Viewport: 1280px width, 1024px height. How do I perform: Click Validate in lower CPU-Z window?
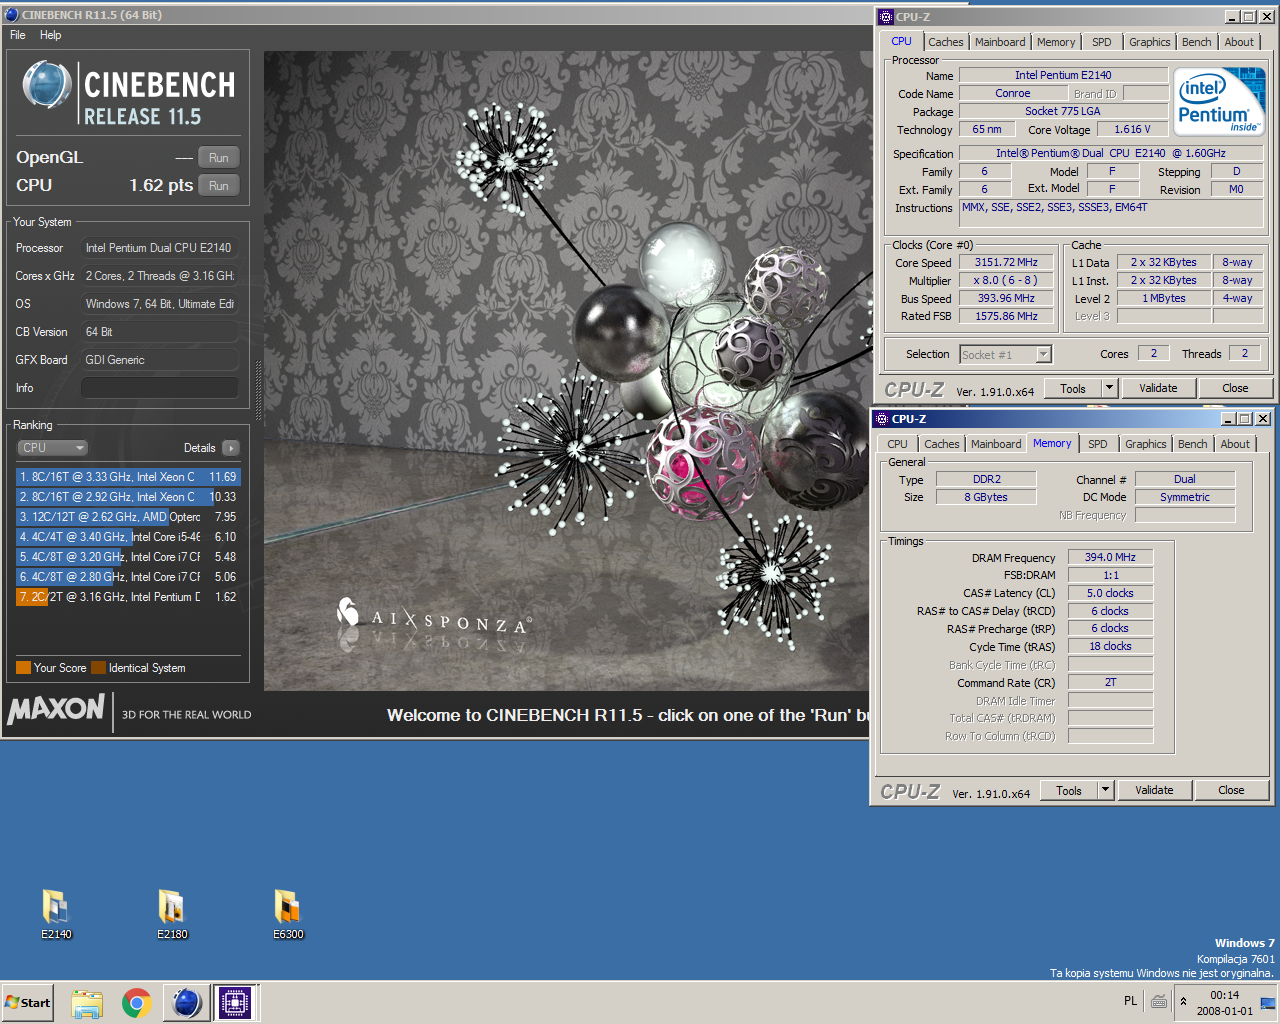1154,790
